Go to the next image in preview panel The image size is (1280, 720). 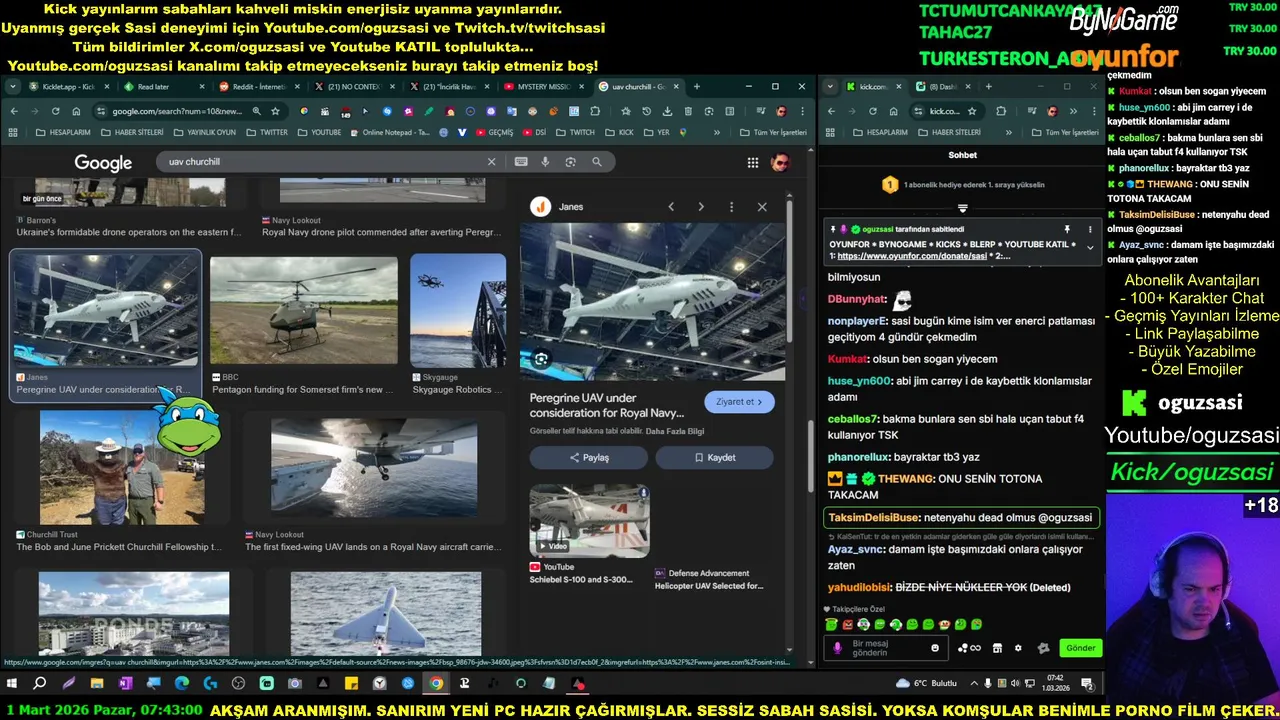(x=701, y=207)
